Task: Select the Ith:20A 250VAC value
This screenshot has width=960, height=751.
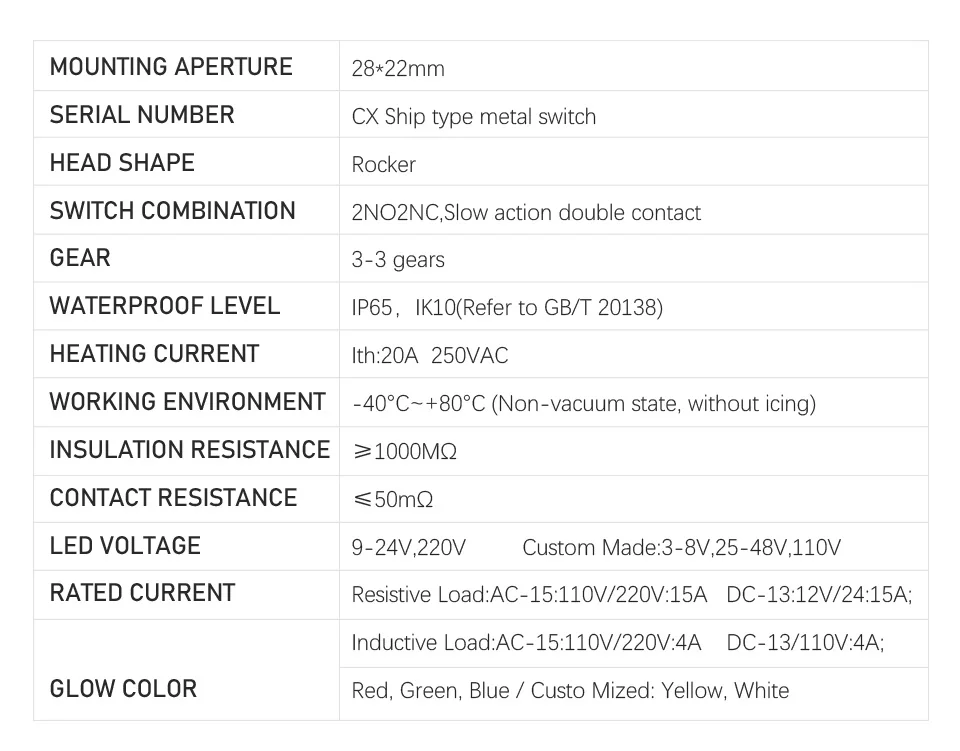Action: tap(430, 356)
